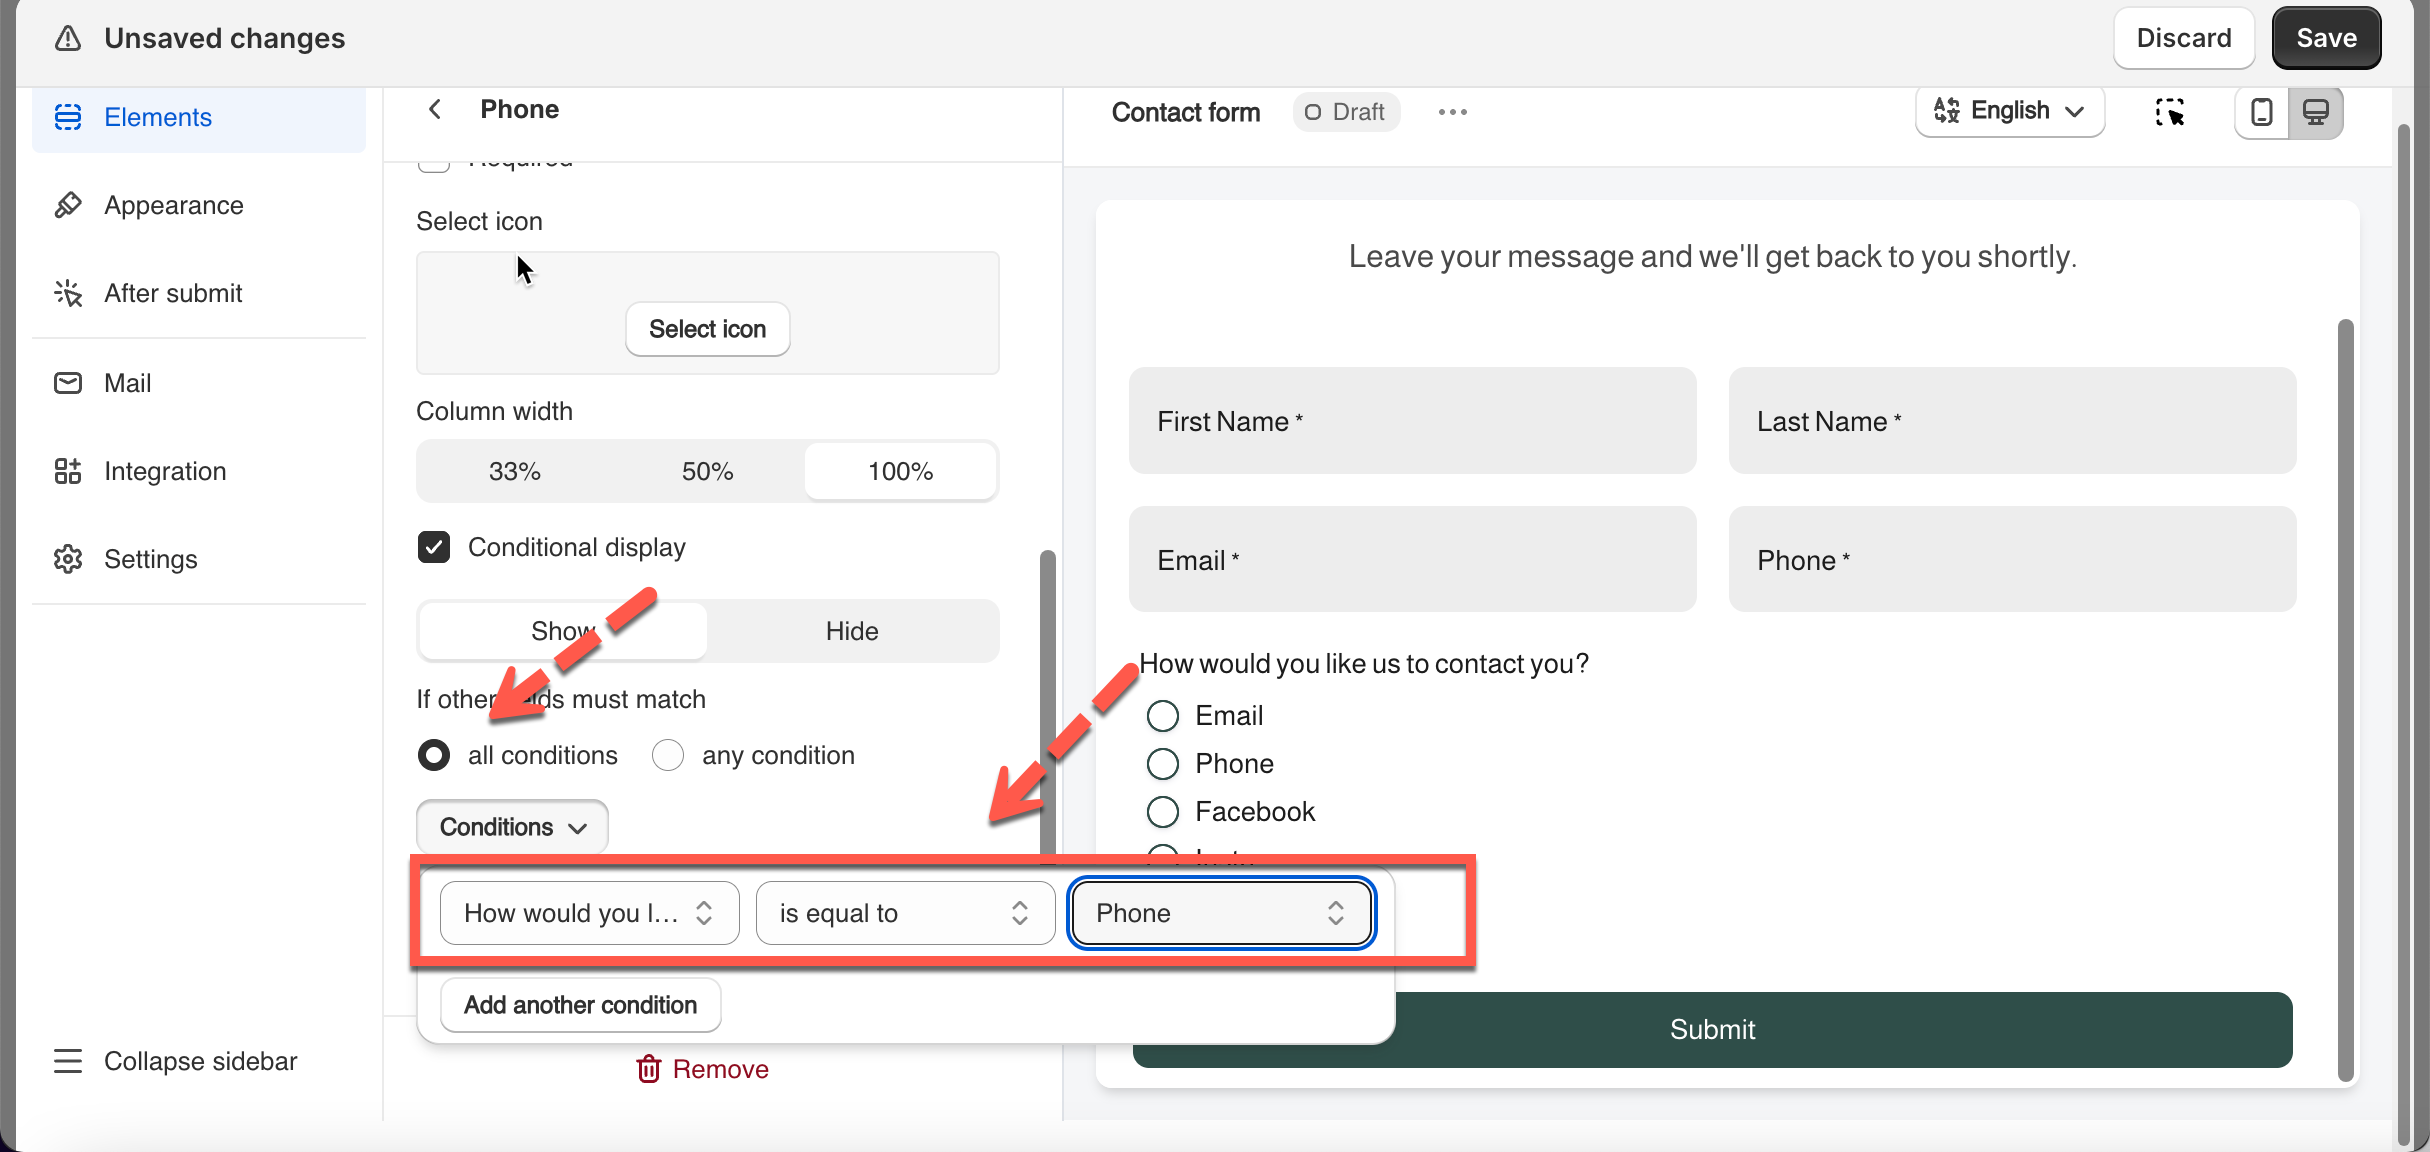Expand the Conditions dropdown button
The image size is (2430, 1152).
pos(512,827)
